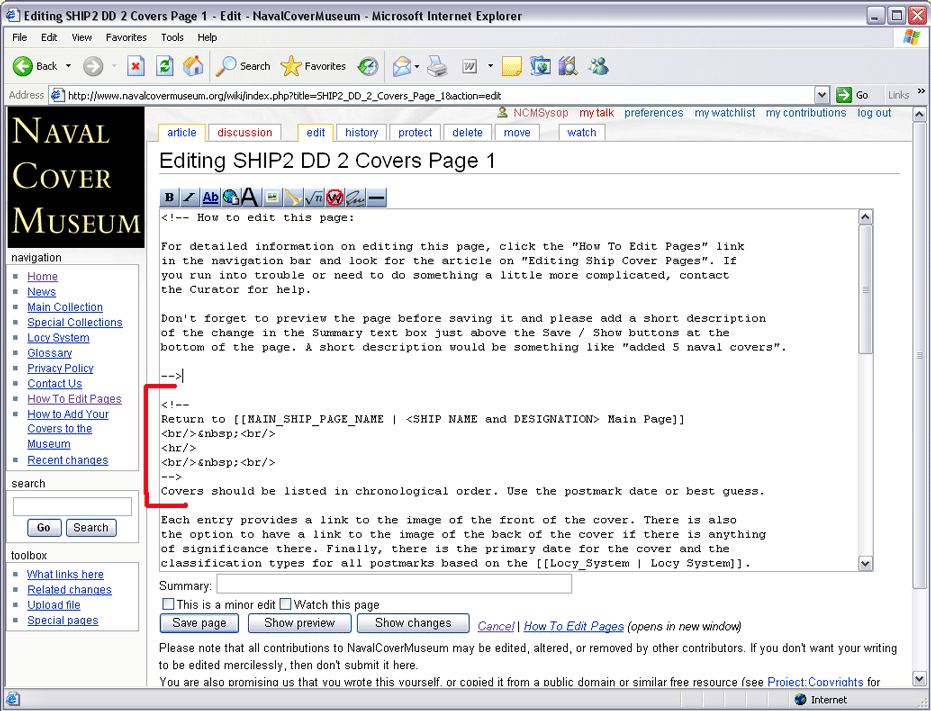Click into the Summary text field

coord(393,585)
